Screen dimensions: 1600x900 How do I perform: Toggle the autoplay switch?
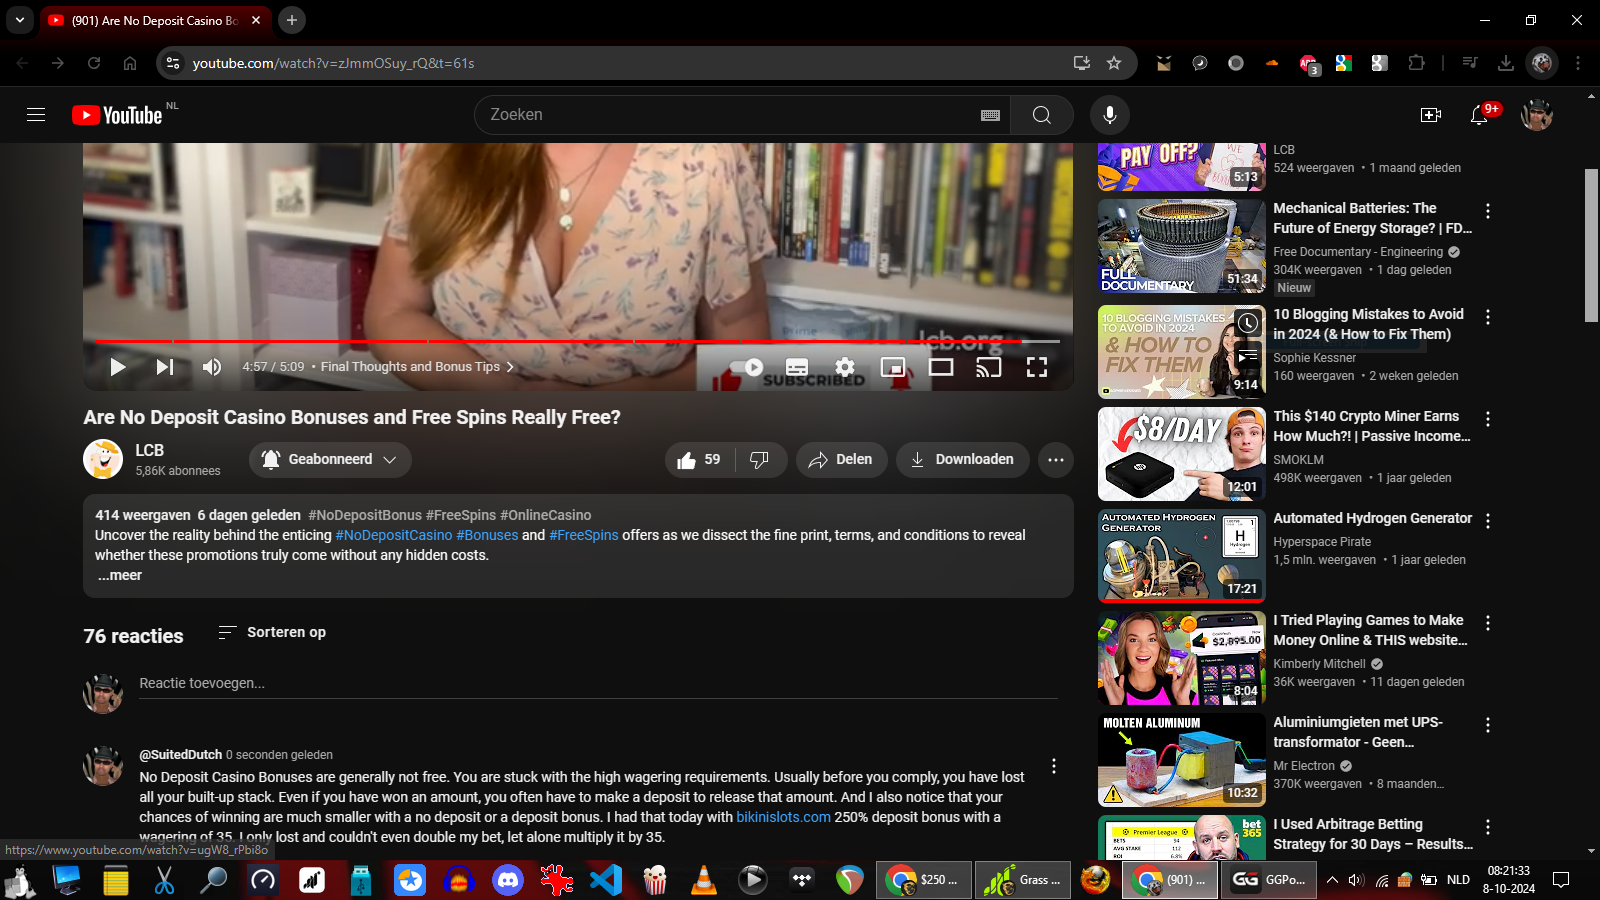(747, 367)
